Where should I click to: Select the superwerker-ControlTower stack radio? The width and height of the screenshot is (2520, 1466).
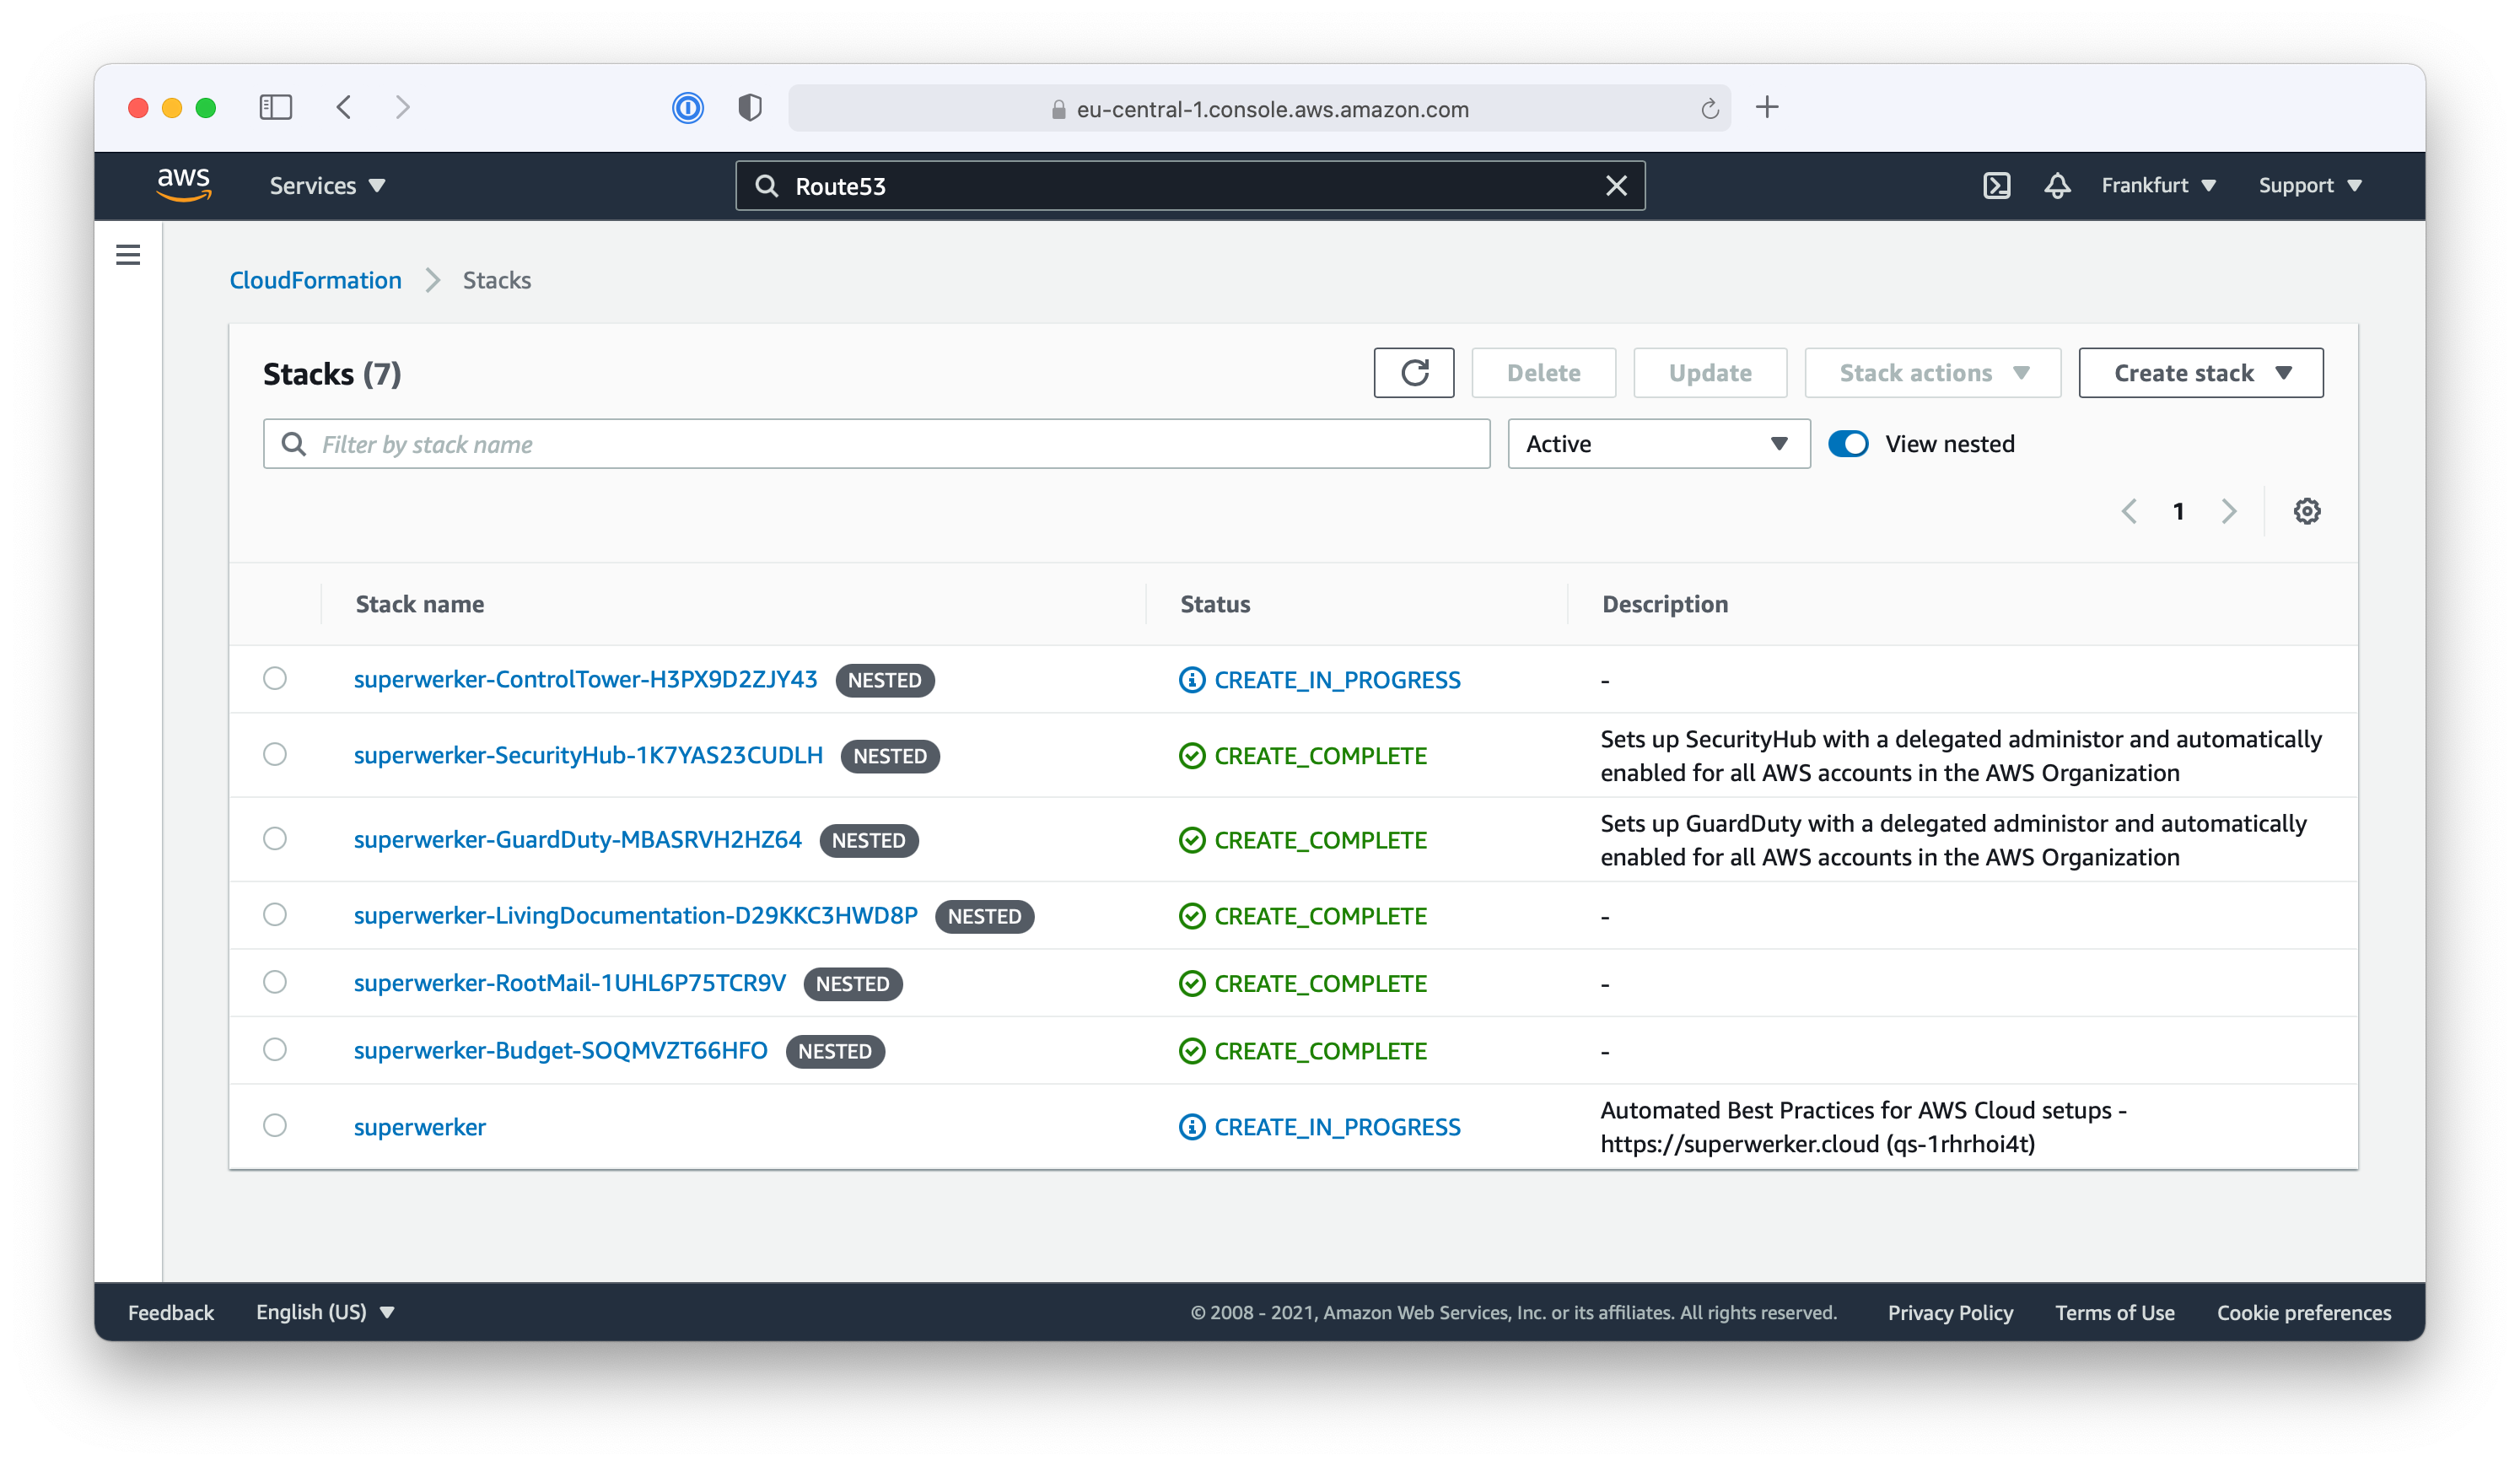click(275, 679)
